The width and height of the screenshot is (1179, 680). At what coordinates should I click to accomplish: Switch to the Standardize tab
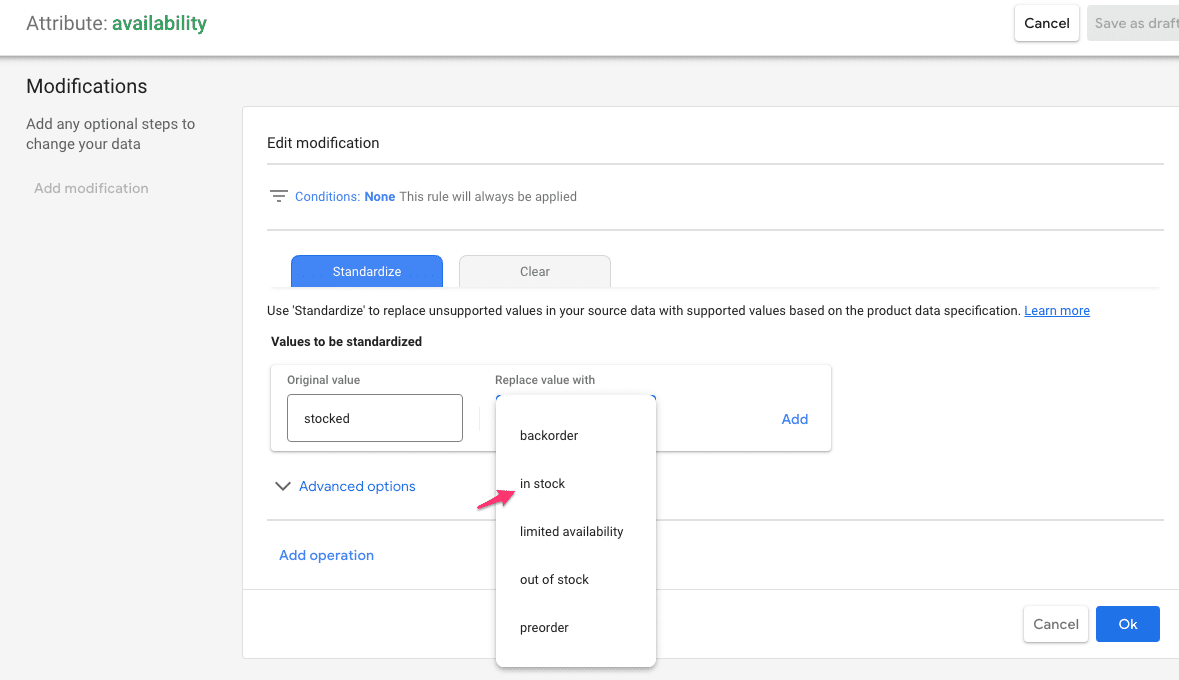click(x=366, y=271)
